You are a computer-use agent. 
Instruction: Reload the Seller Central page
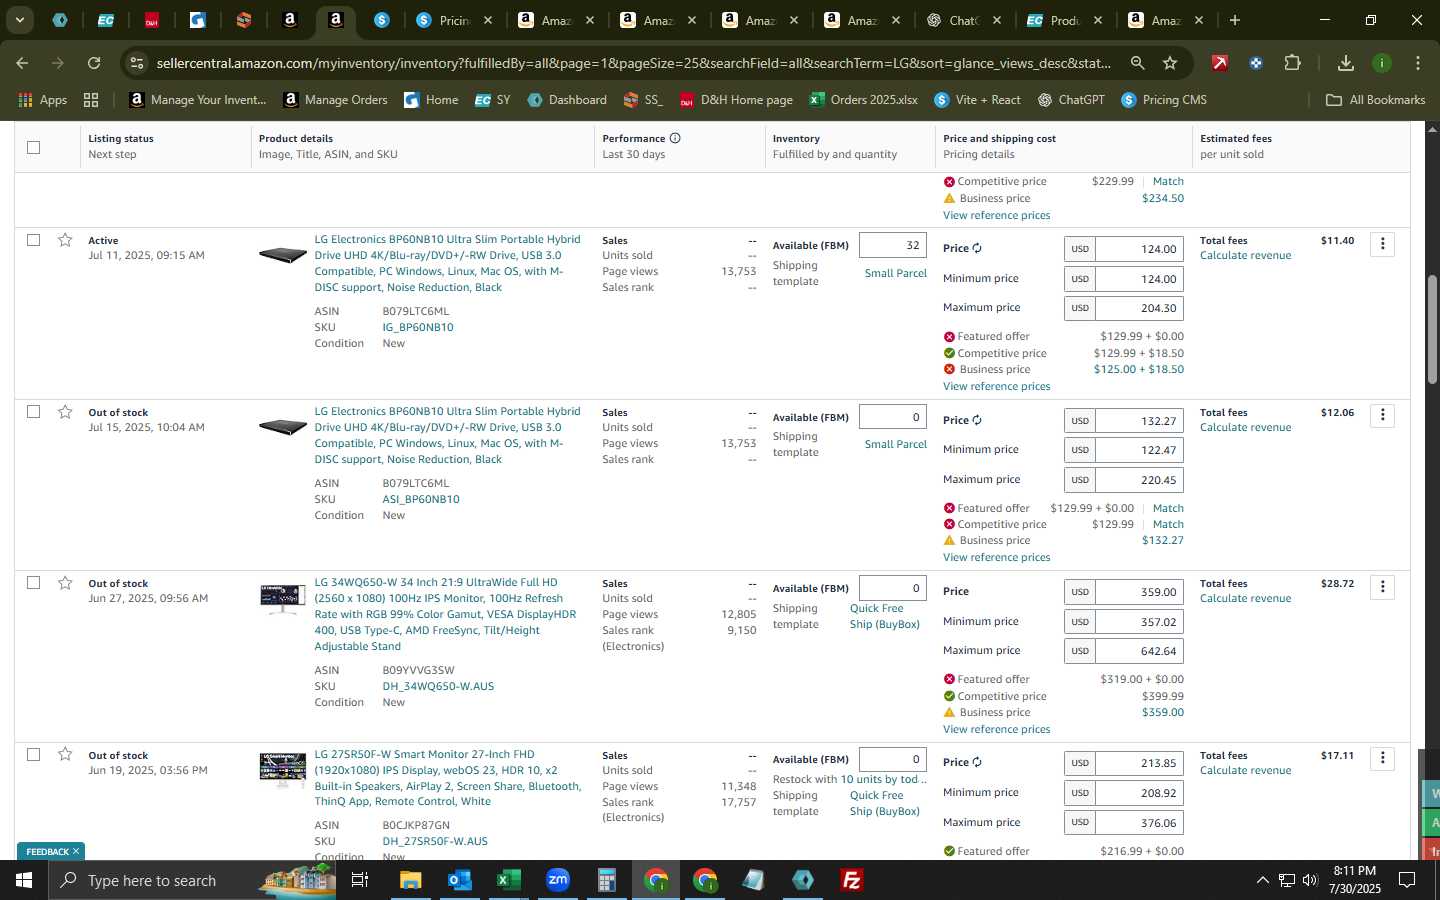tap(94, 63)
